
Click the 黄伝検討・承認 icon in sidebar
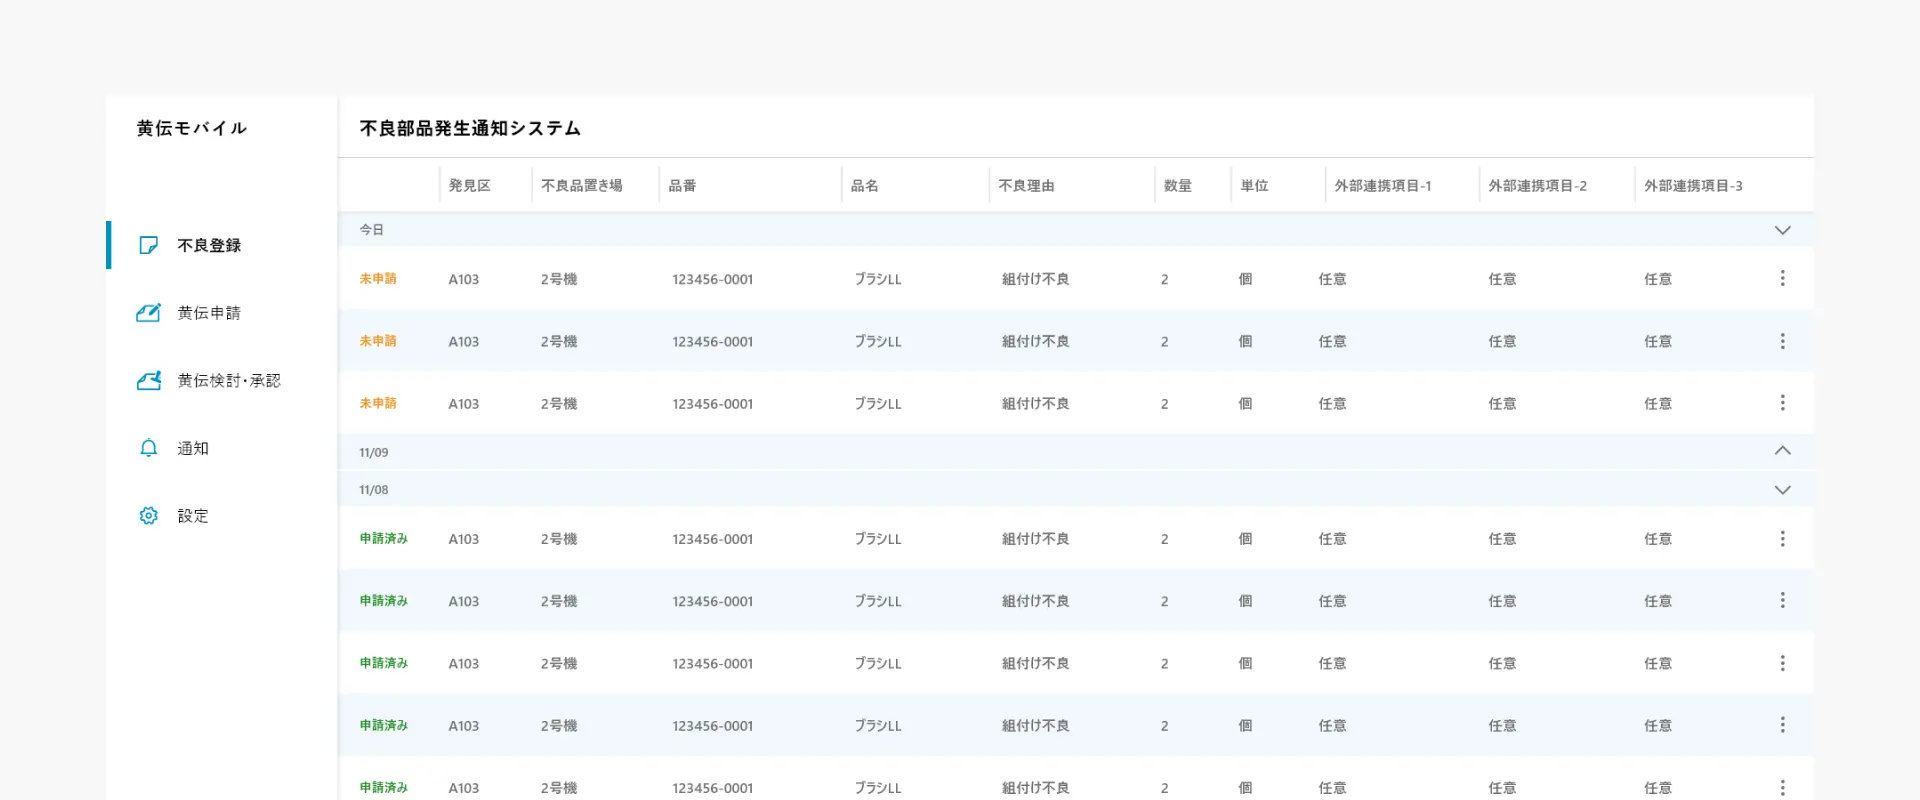coord(148,381)
